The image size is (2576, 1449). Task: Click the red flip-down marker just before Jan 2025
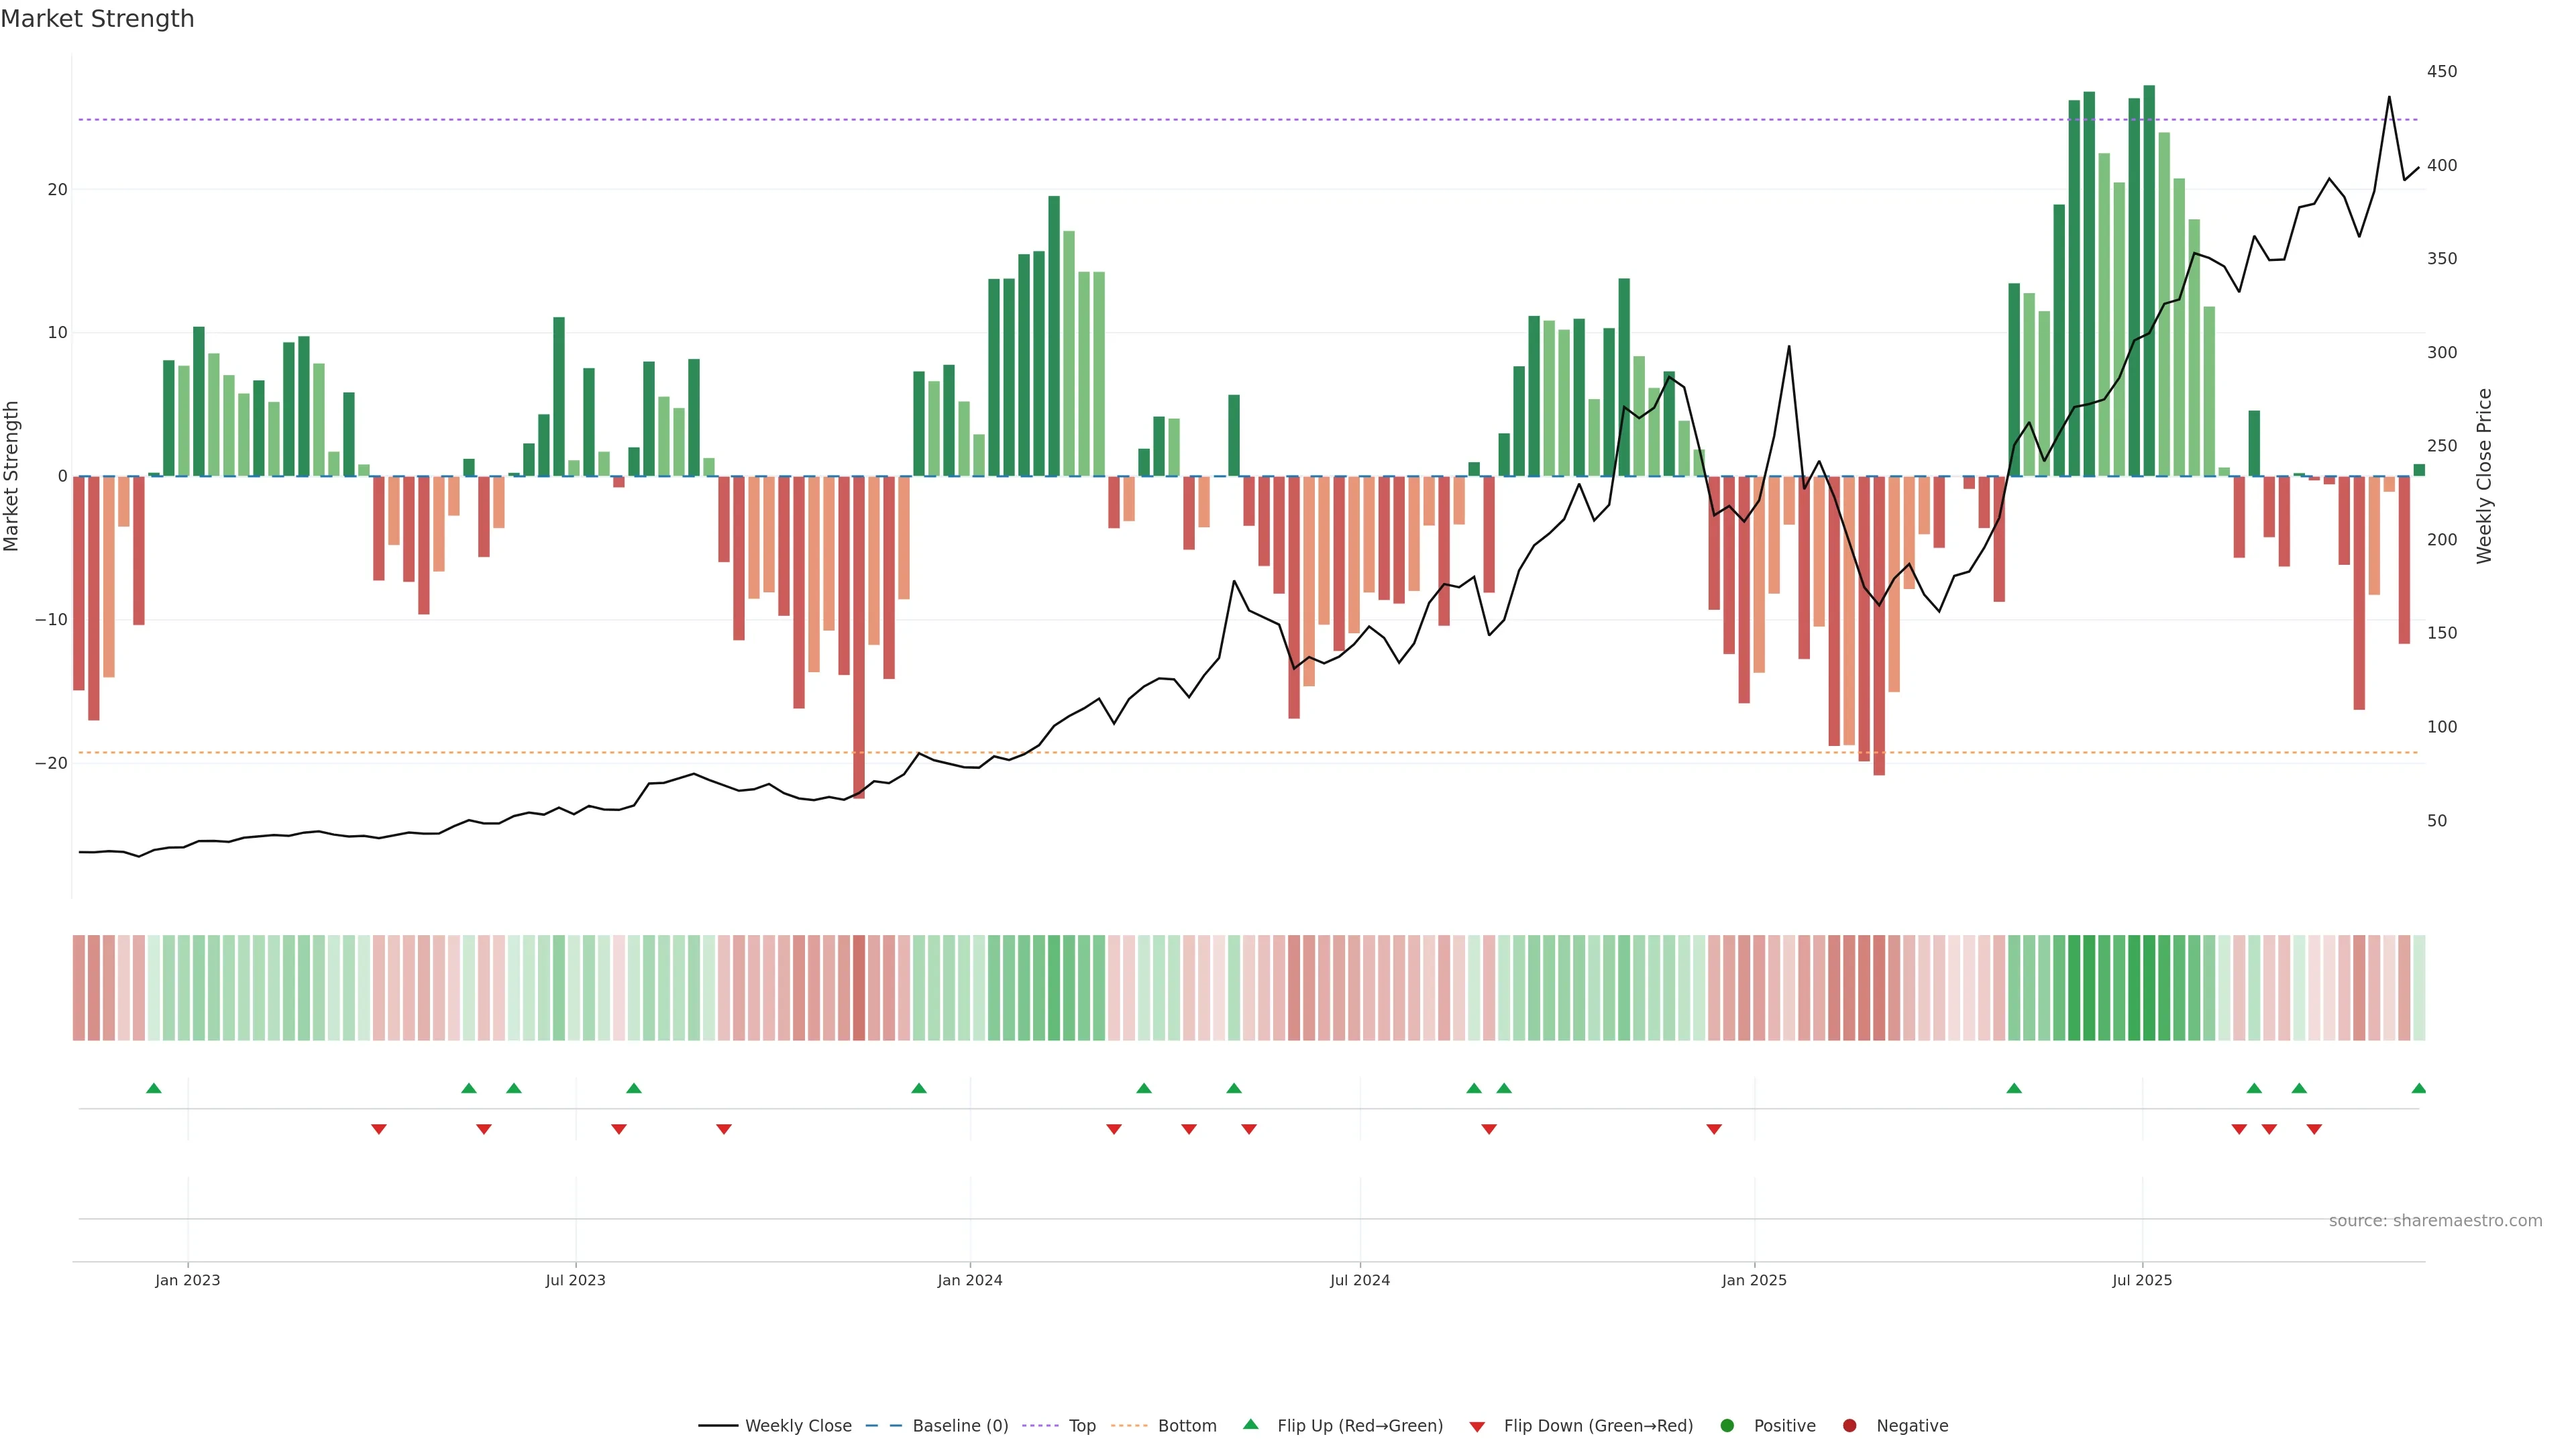(x=1714, y=1129)
